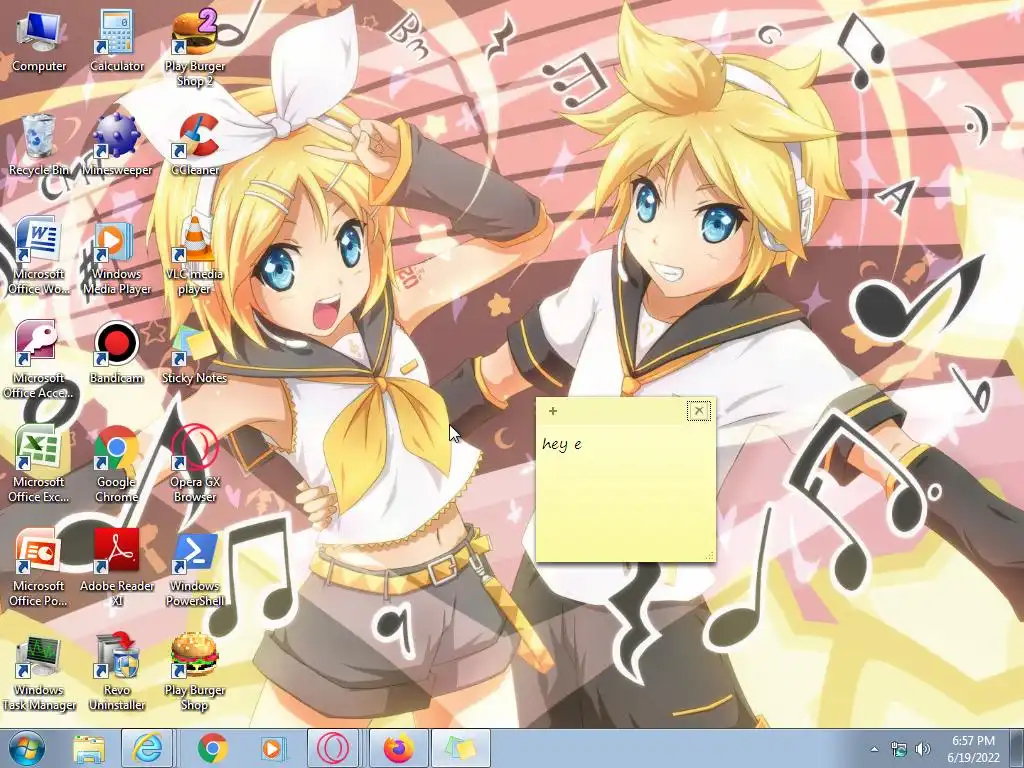1024x768 pixels.
Task: Select Windows Media Player desktop shortcut
Action: (117, 257)
